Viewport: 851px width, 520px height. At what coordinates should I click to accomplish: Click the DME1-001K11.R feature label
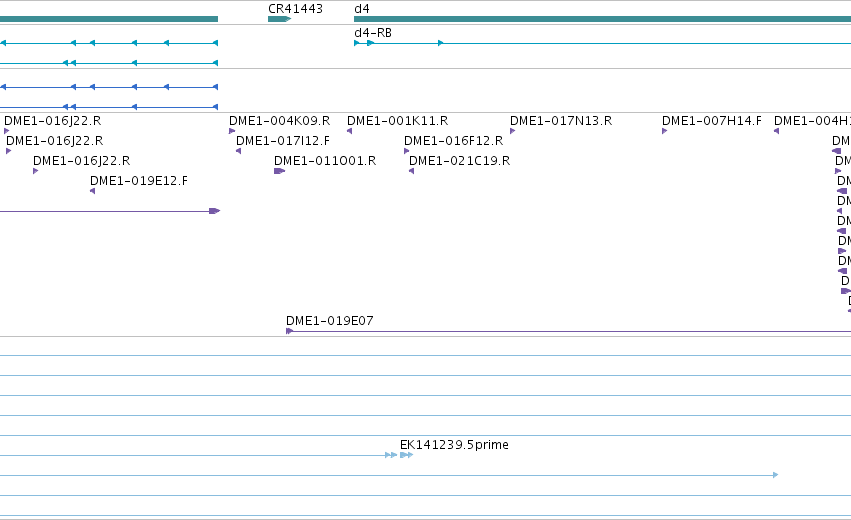(x=397, y=121)
